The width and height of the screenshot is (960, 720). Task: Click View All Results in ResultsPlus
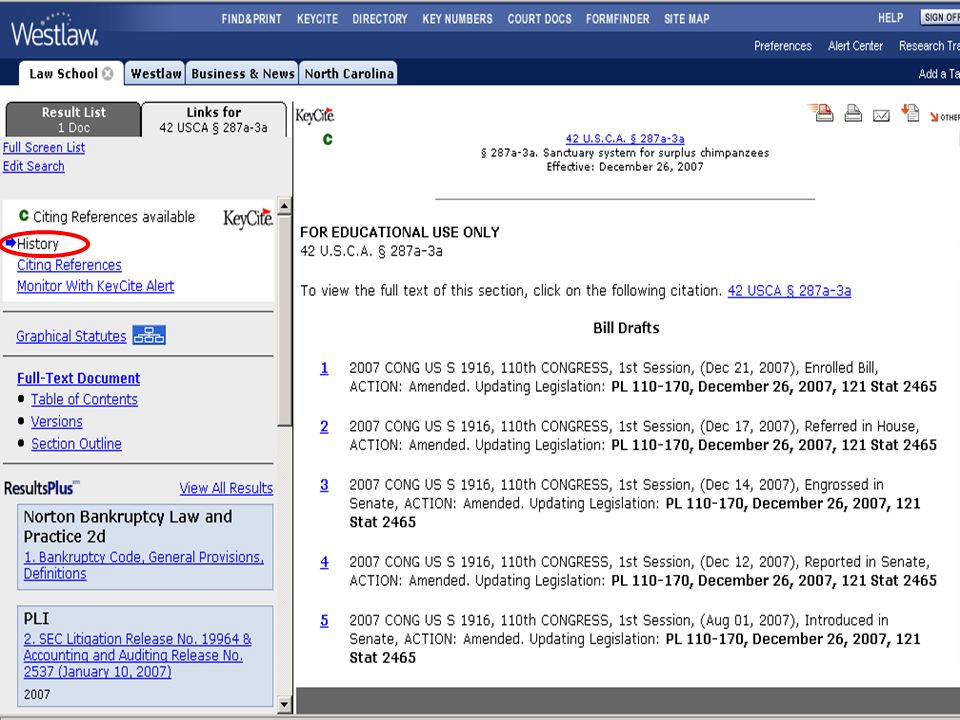pos(226,488)
